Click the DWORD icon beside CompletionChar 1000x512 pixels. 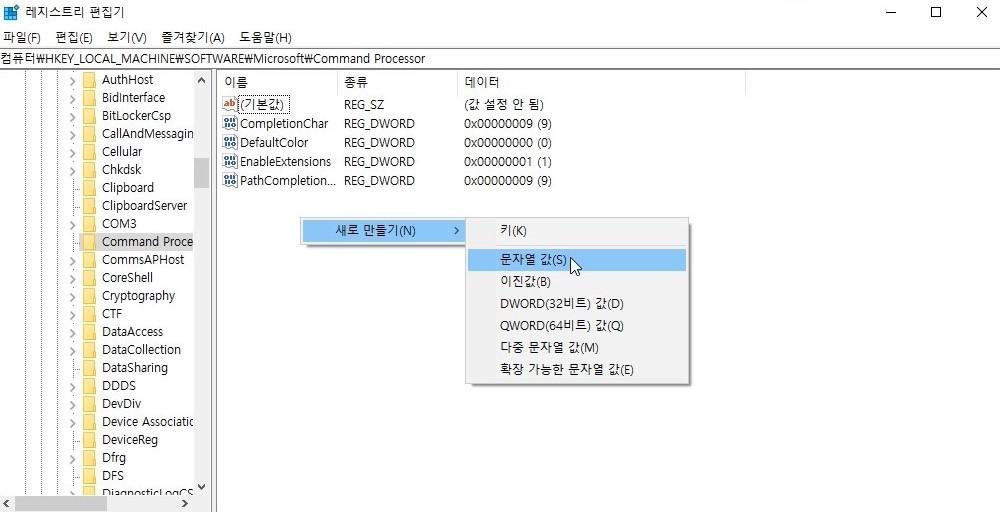(x=229, y=123)
